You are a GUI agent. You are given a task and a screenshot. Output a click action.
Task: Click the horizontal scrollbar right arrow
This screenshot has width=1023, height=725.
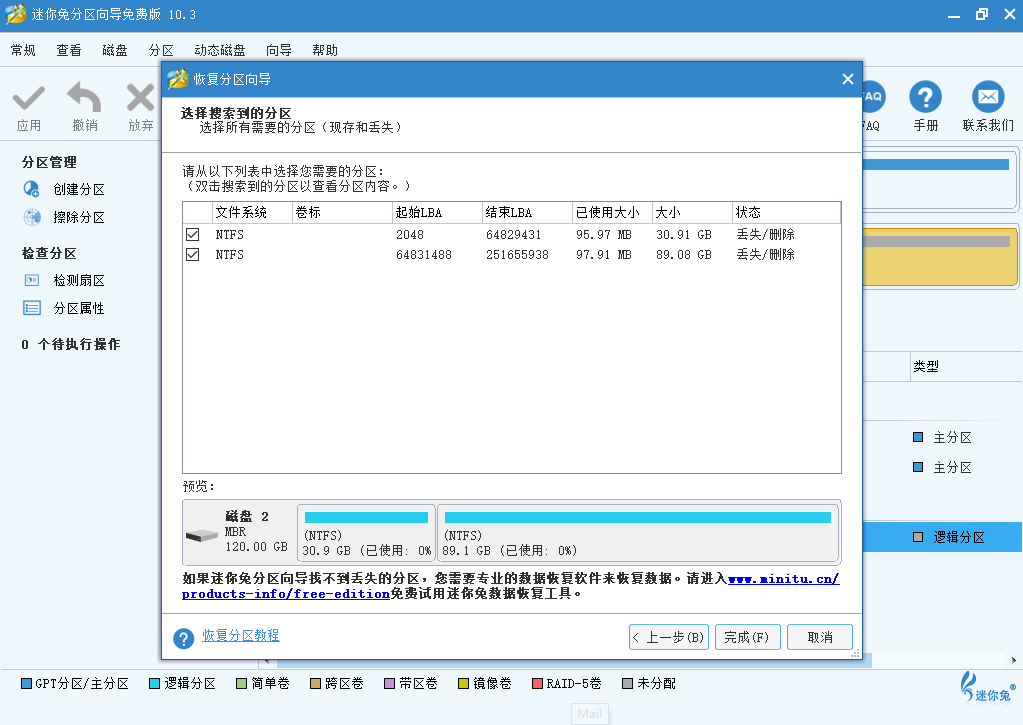pyautogui.click(x=1014, y=660)
